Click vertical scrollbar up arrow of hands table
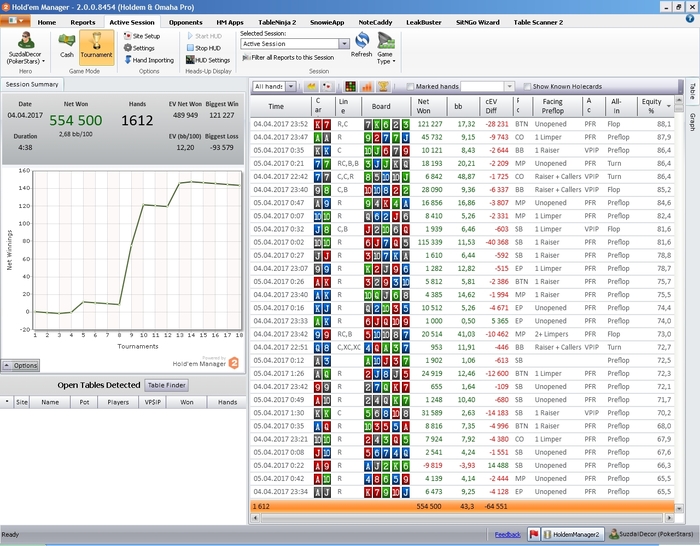Screen dimensions: 700x546 pos(679,100)
